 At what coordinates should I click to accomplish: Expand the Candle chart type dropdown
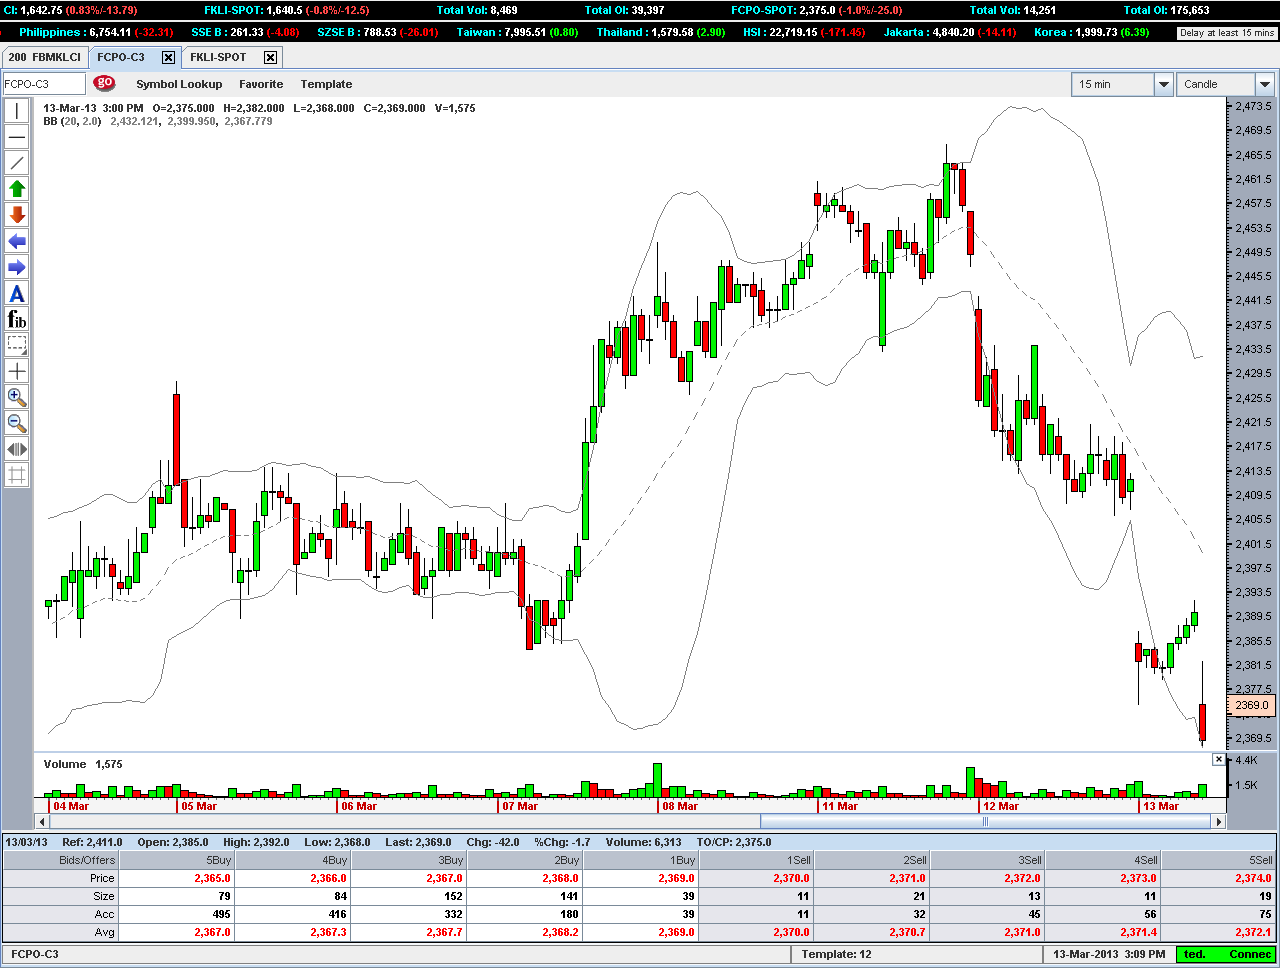pyautogui.click(x=1264, y=84)
